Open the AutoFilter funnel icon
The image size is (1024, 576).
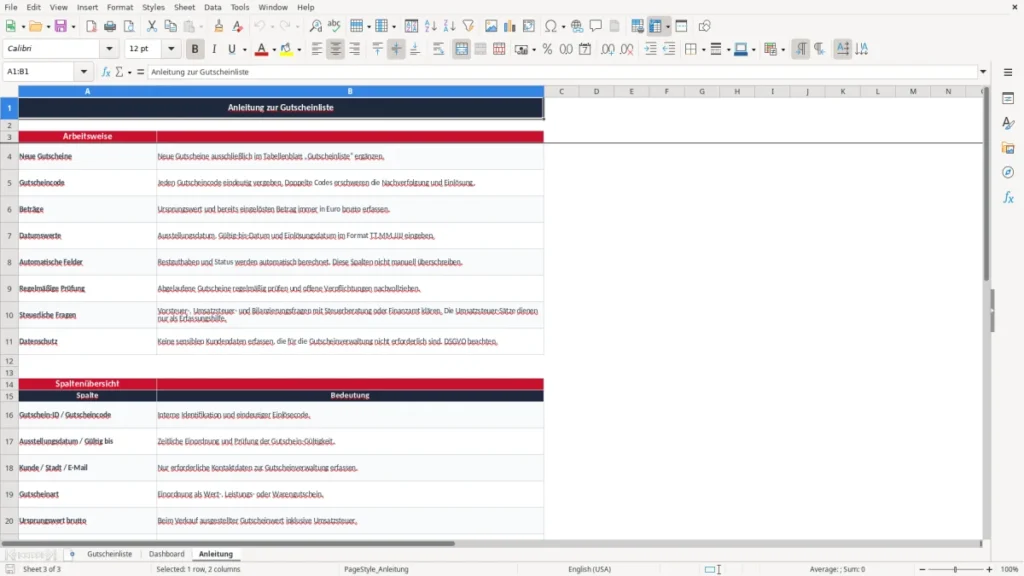468,26
